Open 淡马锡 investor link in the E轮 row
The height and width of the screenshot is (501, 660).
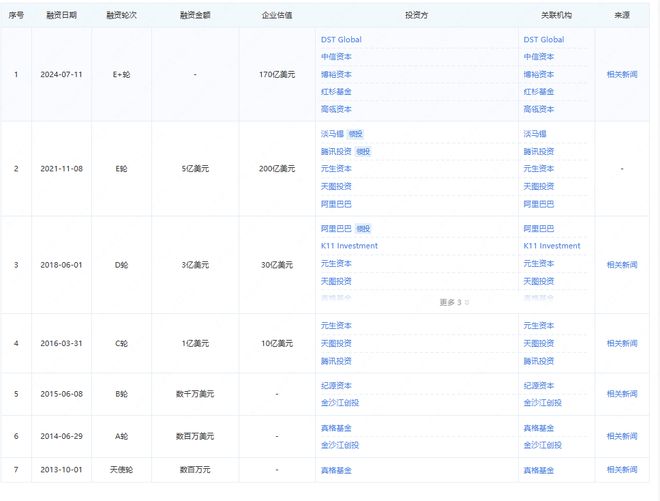(x=332, y=134)
